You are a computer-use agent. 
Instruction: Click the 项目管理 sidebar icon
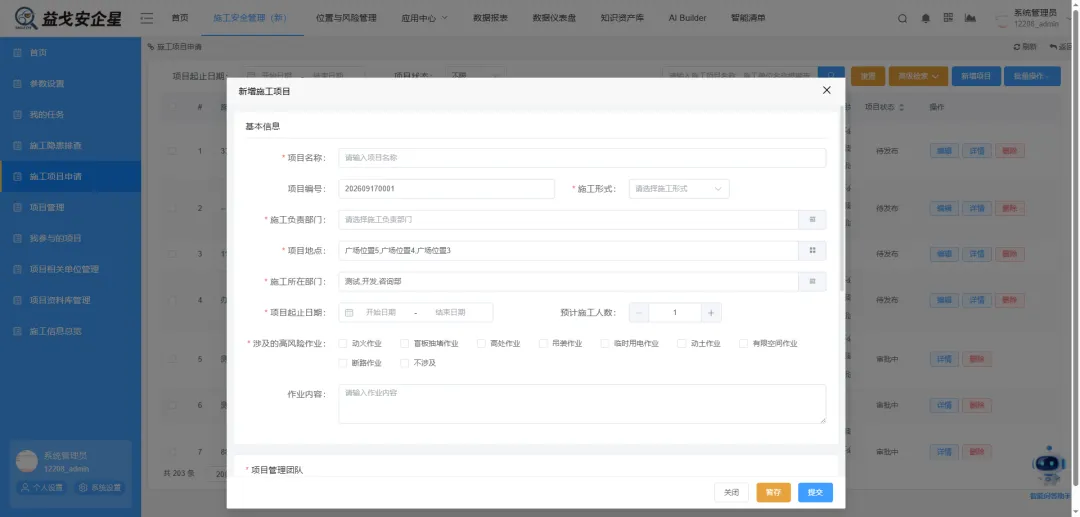point(18,207)
